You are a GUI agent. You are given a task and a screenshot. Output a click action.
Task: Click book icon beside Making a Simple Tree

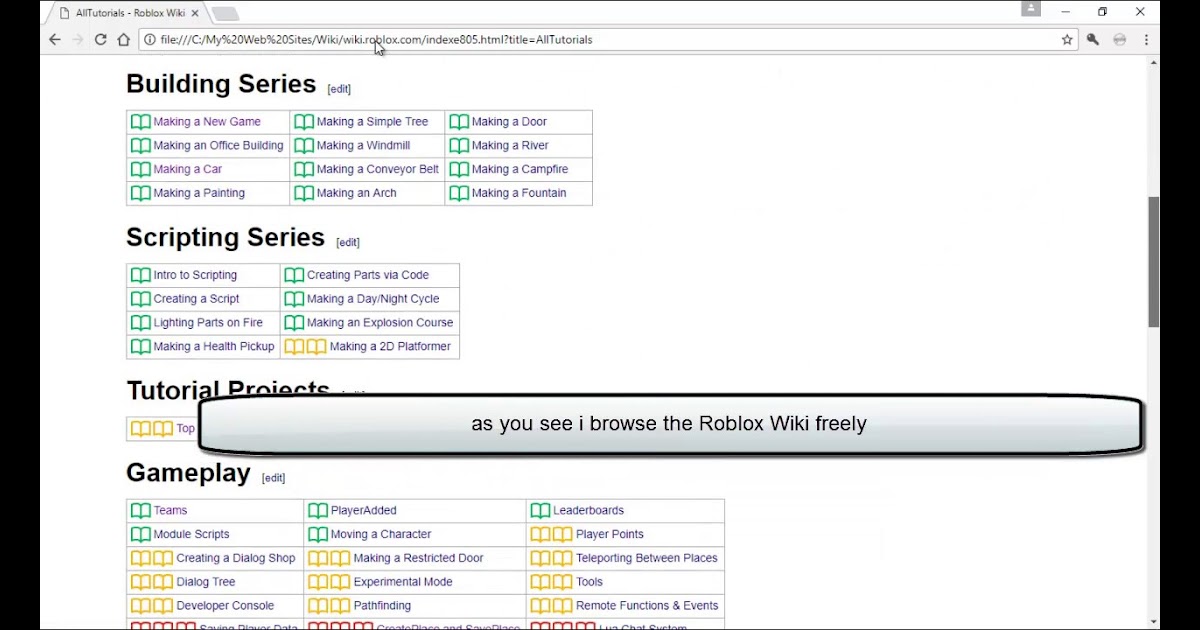[x=304, y=122]
